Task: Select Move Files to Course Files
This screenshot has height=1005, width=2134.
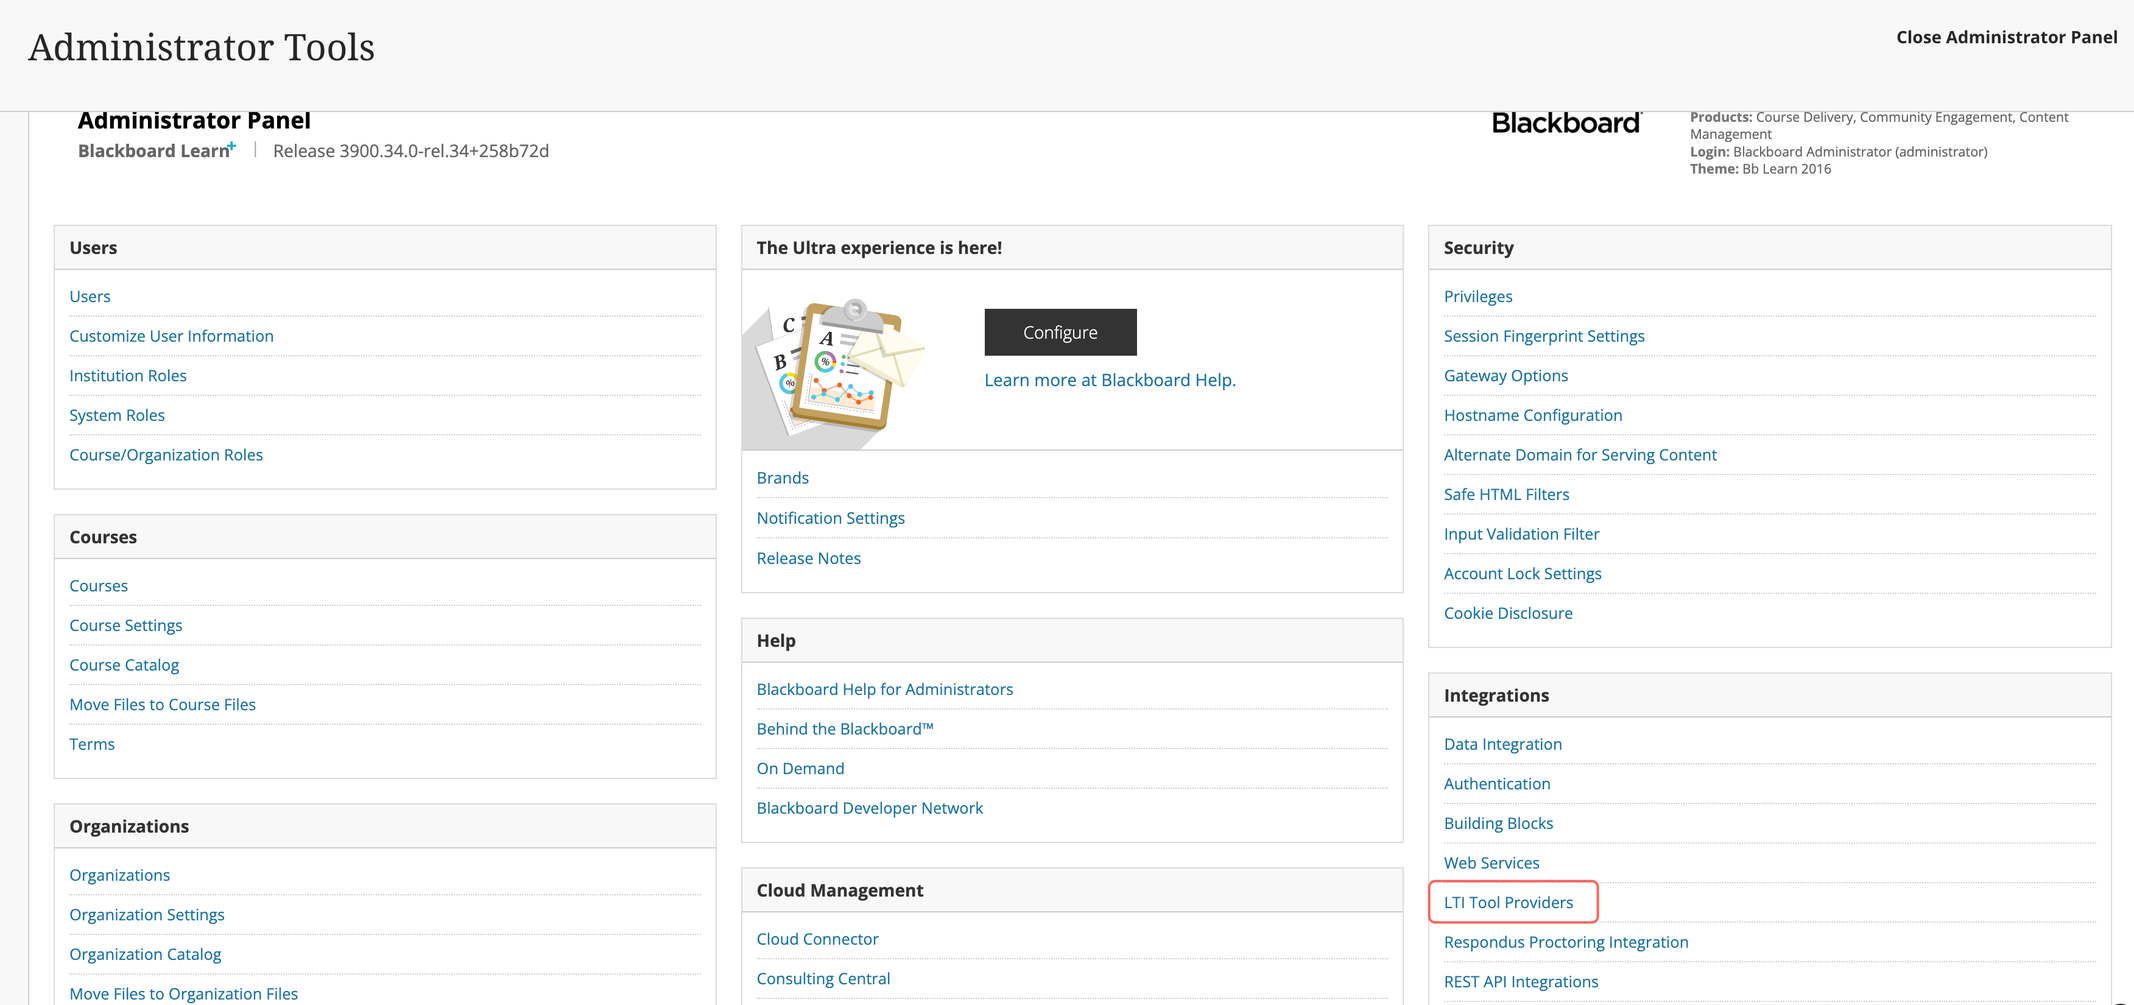Action: click(162, 704)
